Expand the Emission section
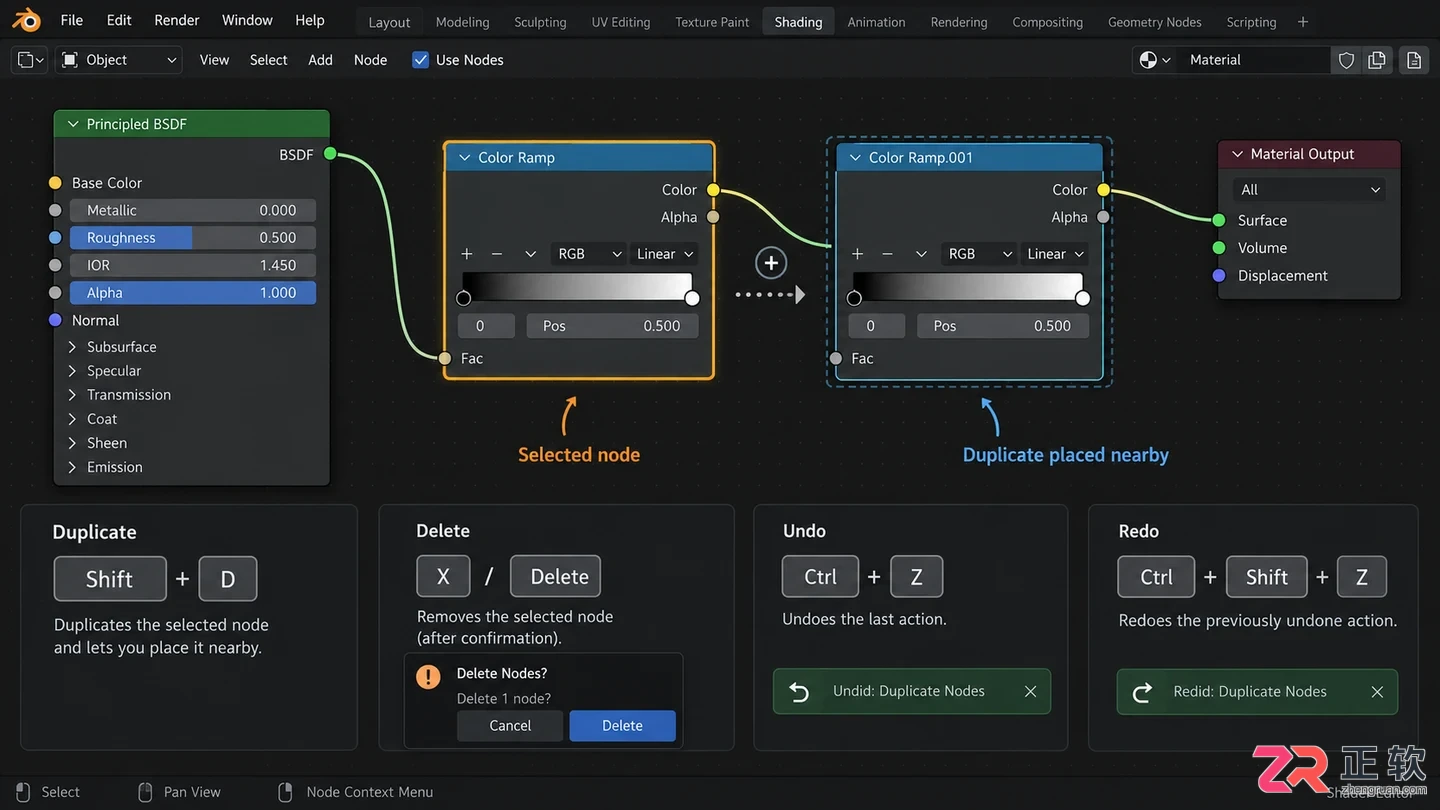 tap(72, 467)
